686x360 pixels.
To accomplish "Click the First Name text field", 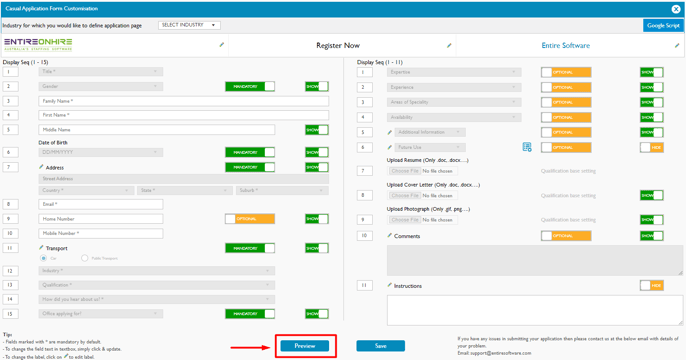I will tap(183, 115).
